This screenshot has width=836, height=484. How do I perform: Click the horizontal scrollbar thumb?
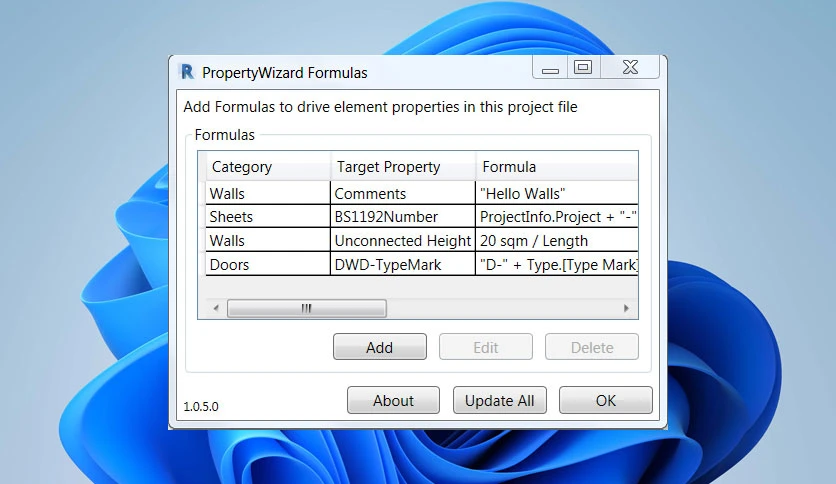pos(307,308)
